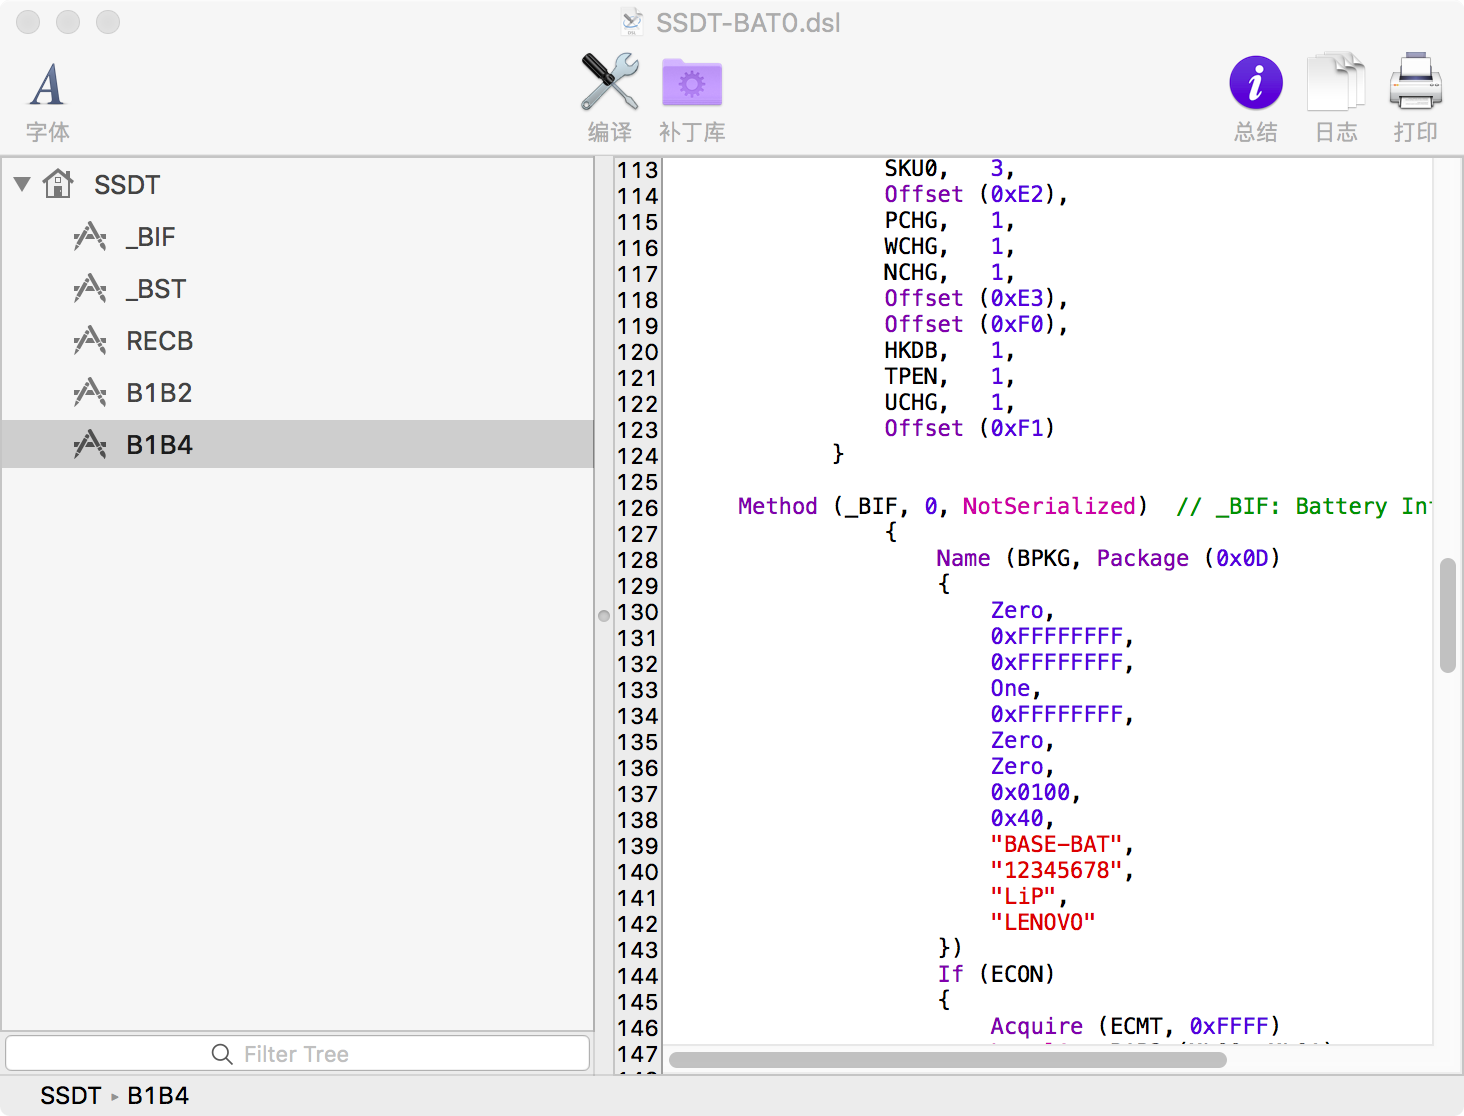Open the patch library (补丁库) folder icon
The image size is (1464, 1116).
coord(691,82)
